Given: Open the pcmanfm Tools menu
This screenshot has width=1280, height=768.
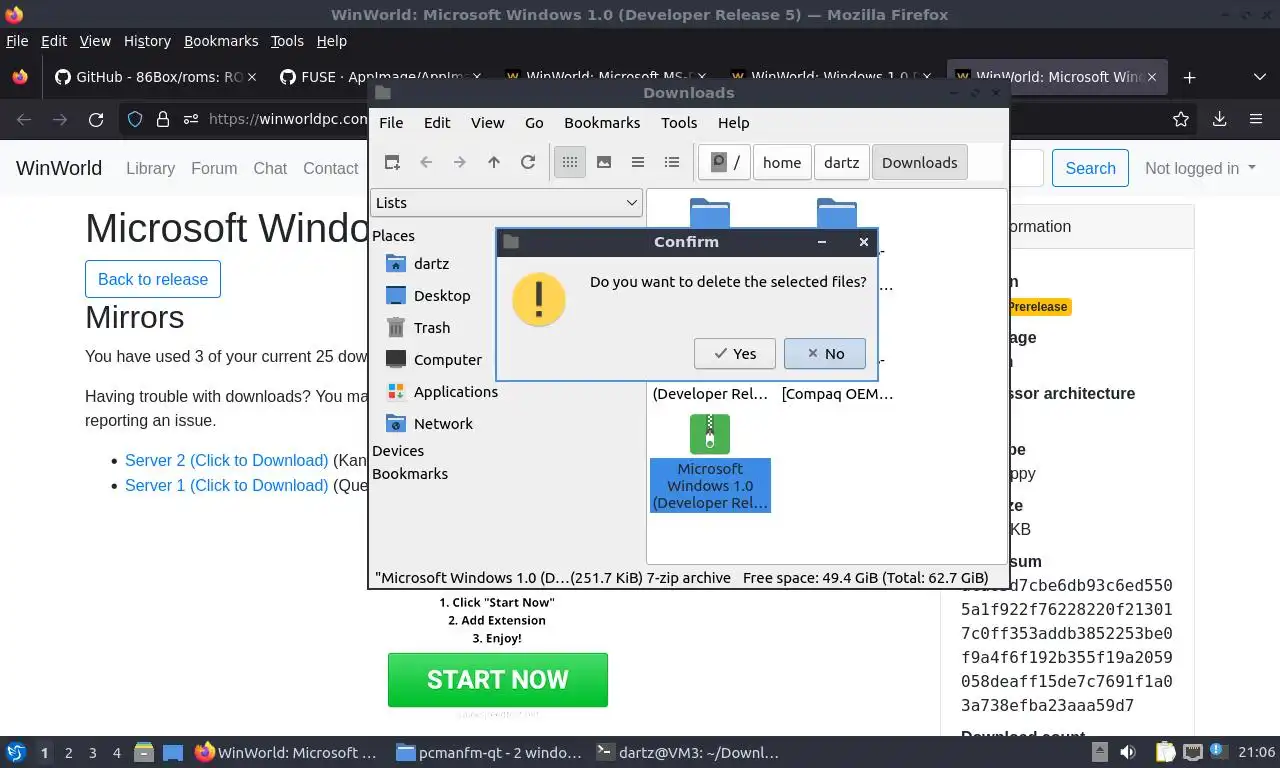Looking at the screenshot, I should [679, 122].
